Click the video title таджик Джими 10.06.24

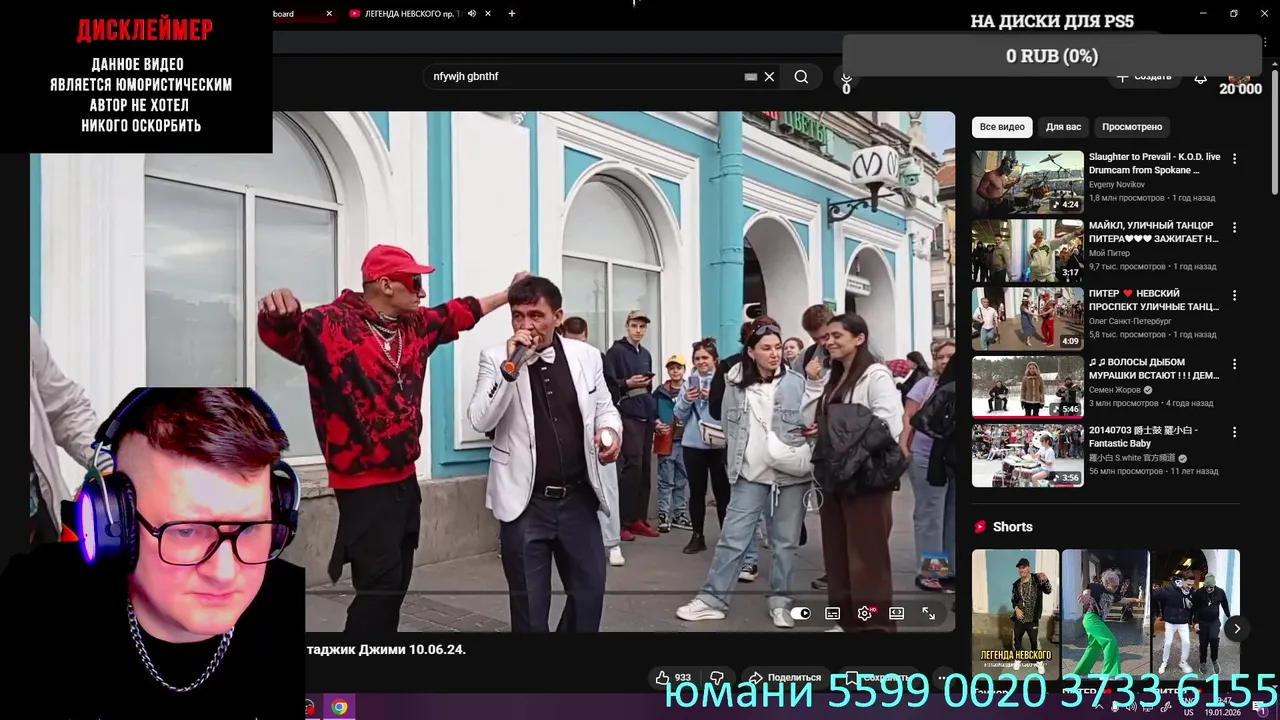(x=386, y=650)
